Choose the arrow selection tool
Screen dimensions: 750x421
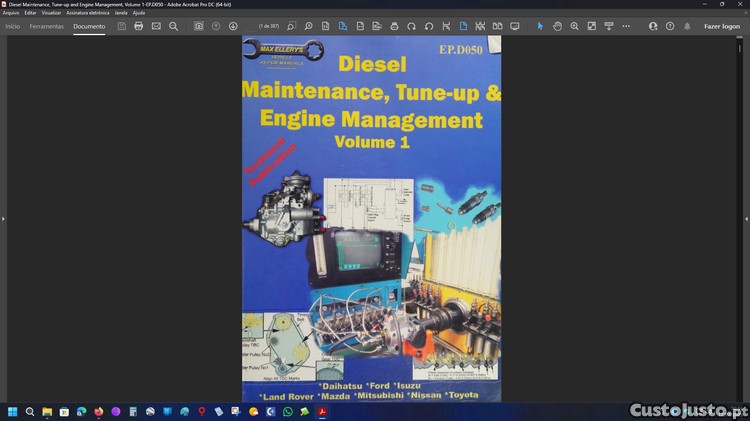[541, 26]
